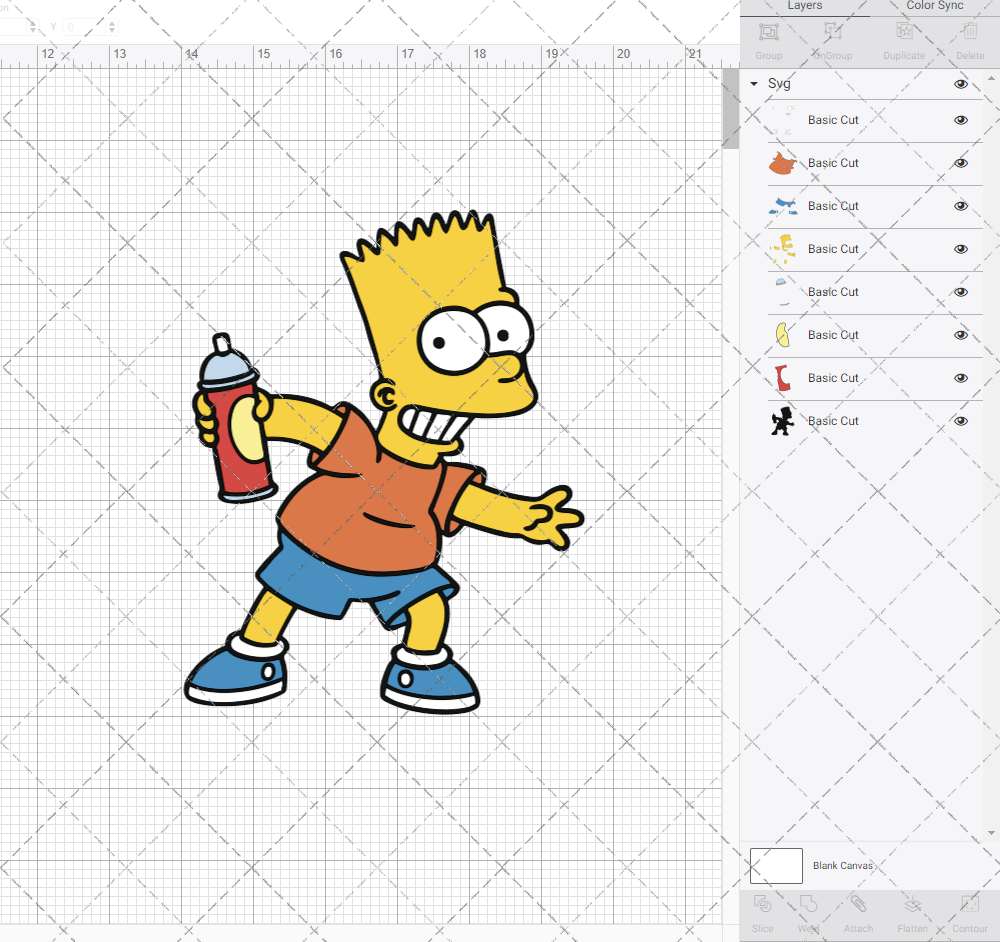
Task: Select the black silhouette layer thumbnail
Action: [782, 421]
